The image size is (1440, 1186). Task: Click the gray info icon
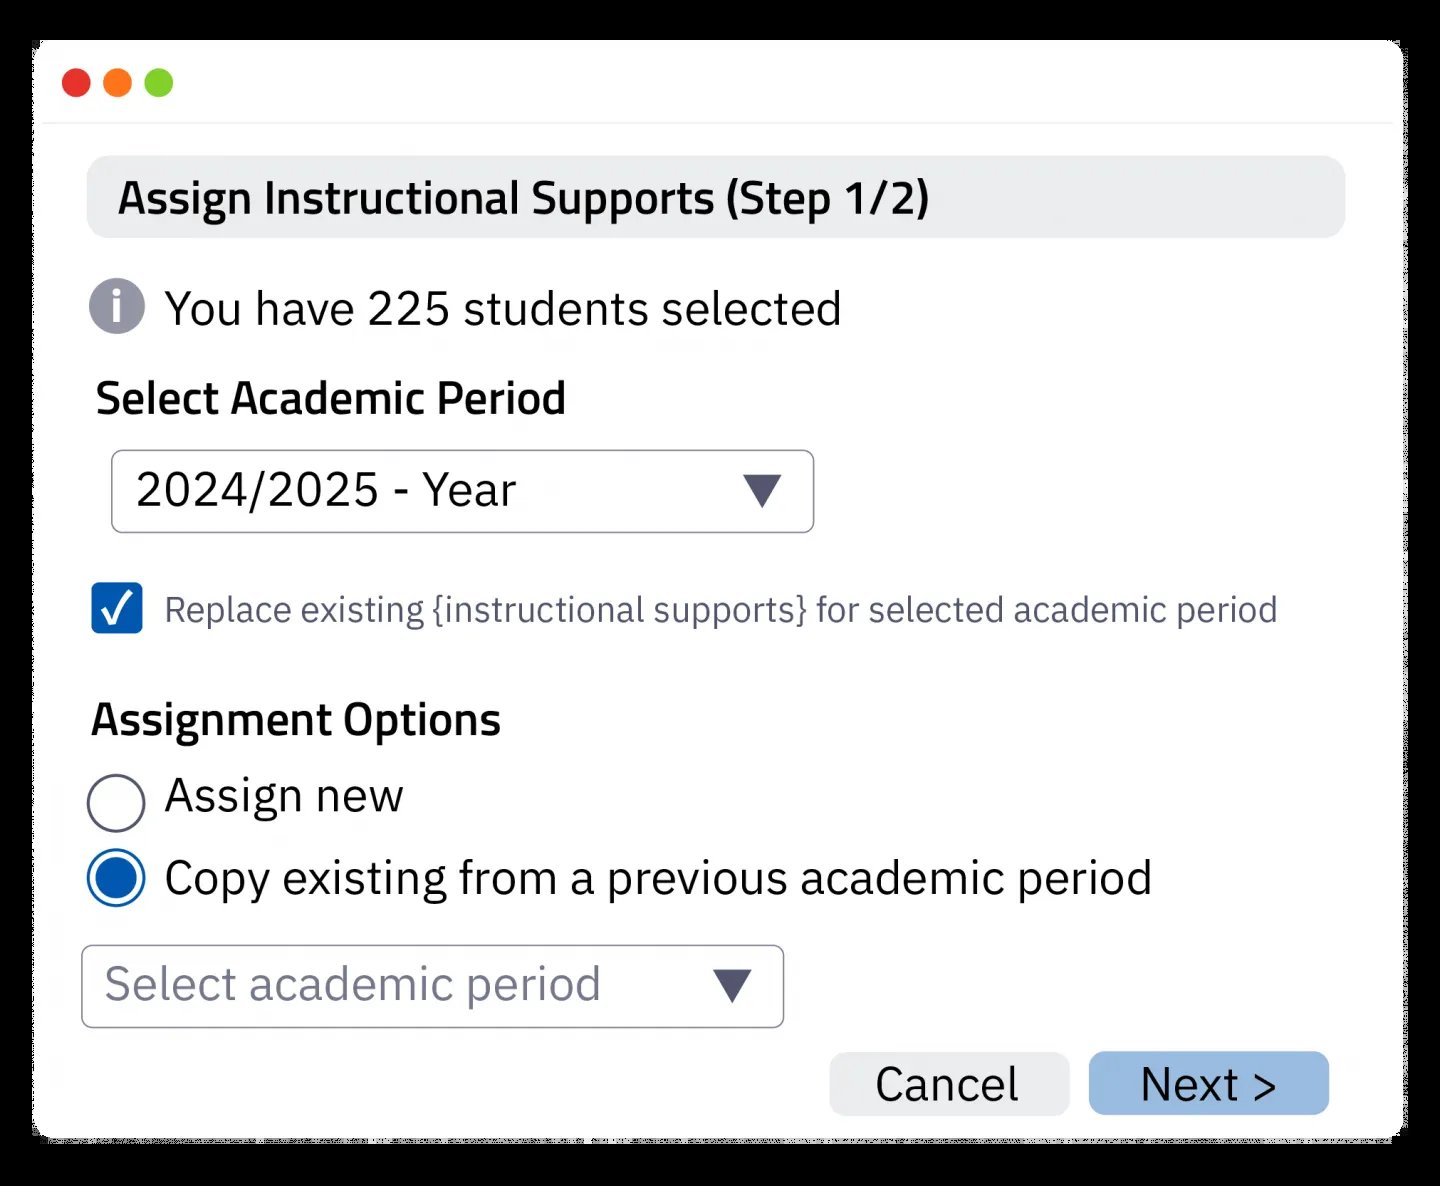[117, 306]
